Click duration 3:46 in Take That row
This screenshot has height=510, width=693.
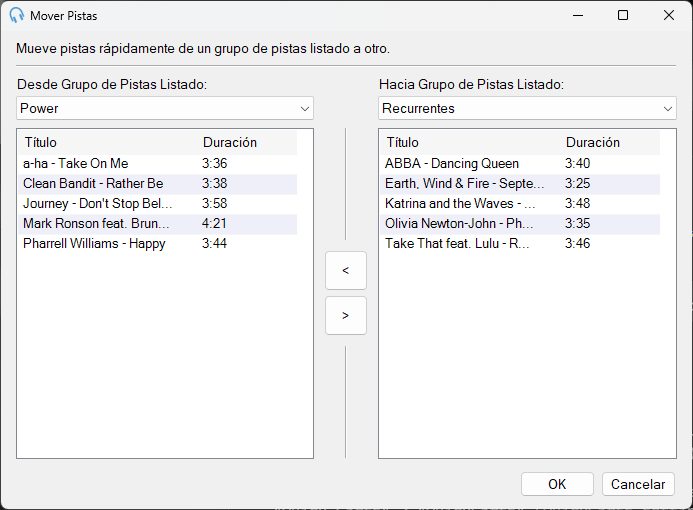click(x=577, y=243)
